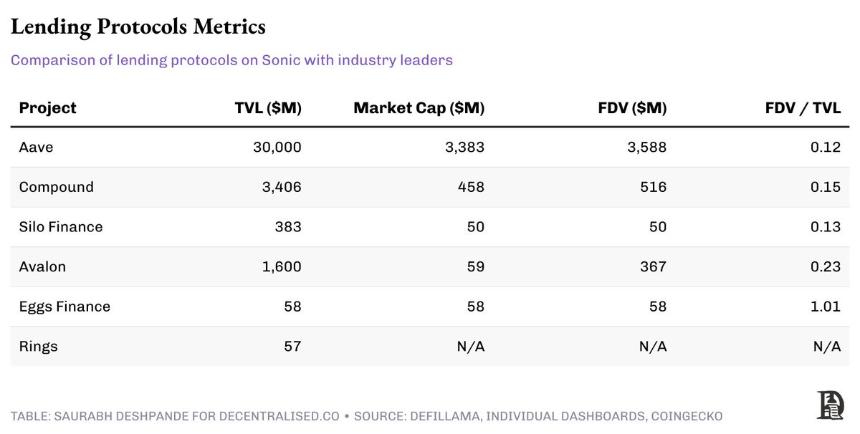Click Aave's TVL value 30,000
This screenshot has height=434, width=860.
278,147
